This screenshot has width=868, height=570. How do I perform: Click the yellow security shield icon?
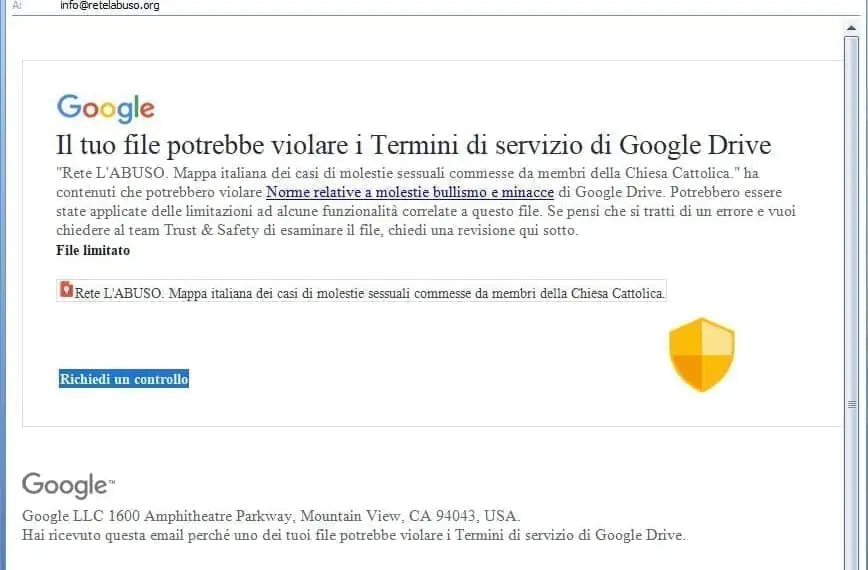point(701,355)
